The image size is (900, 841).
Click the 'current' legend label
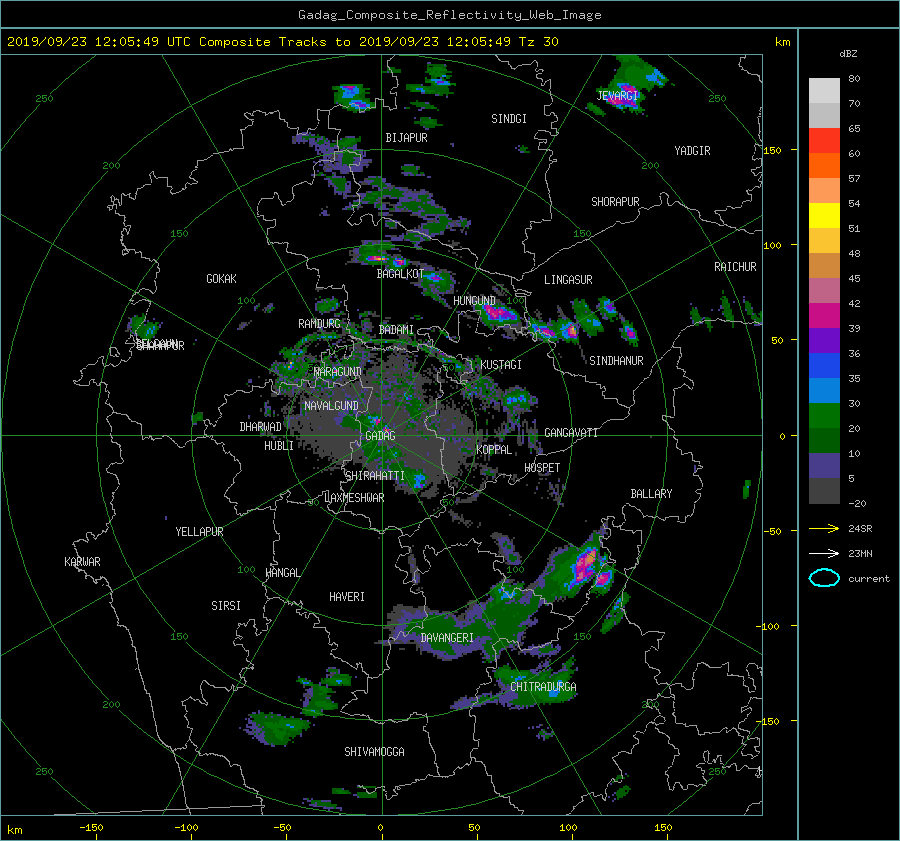(x=869, y=579)
